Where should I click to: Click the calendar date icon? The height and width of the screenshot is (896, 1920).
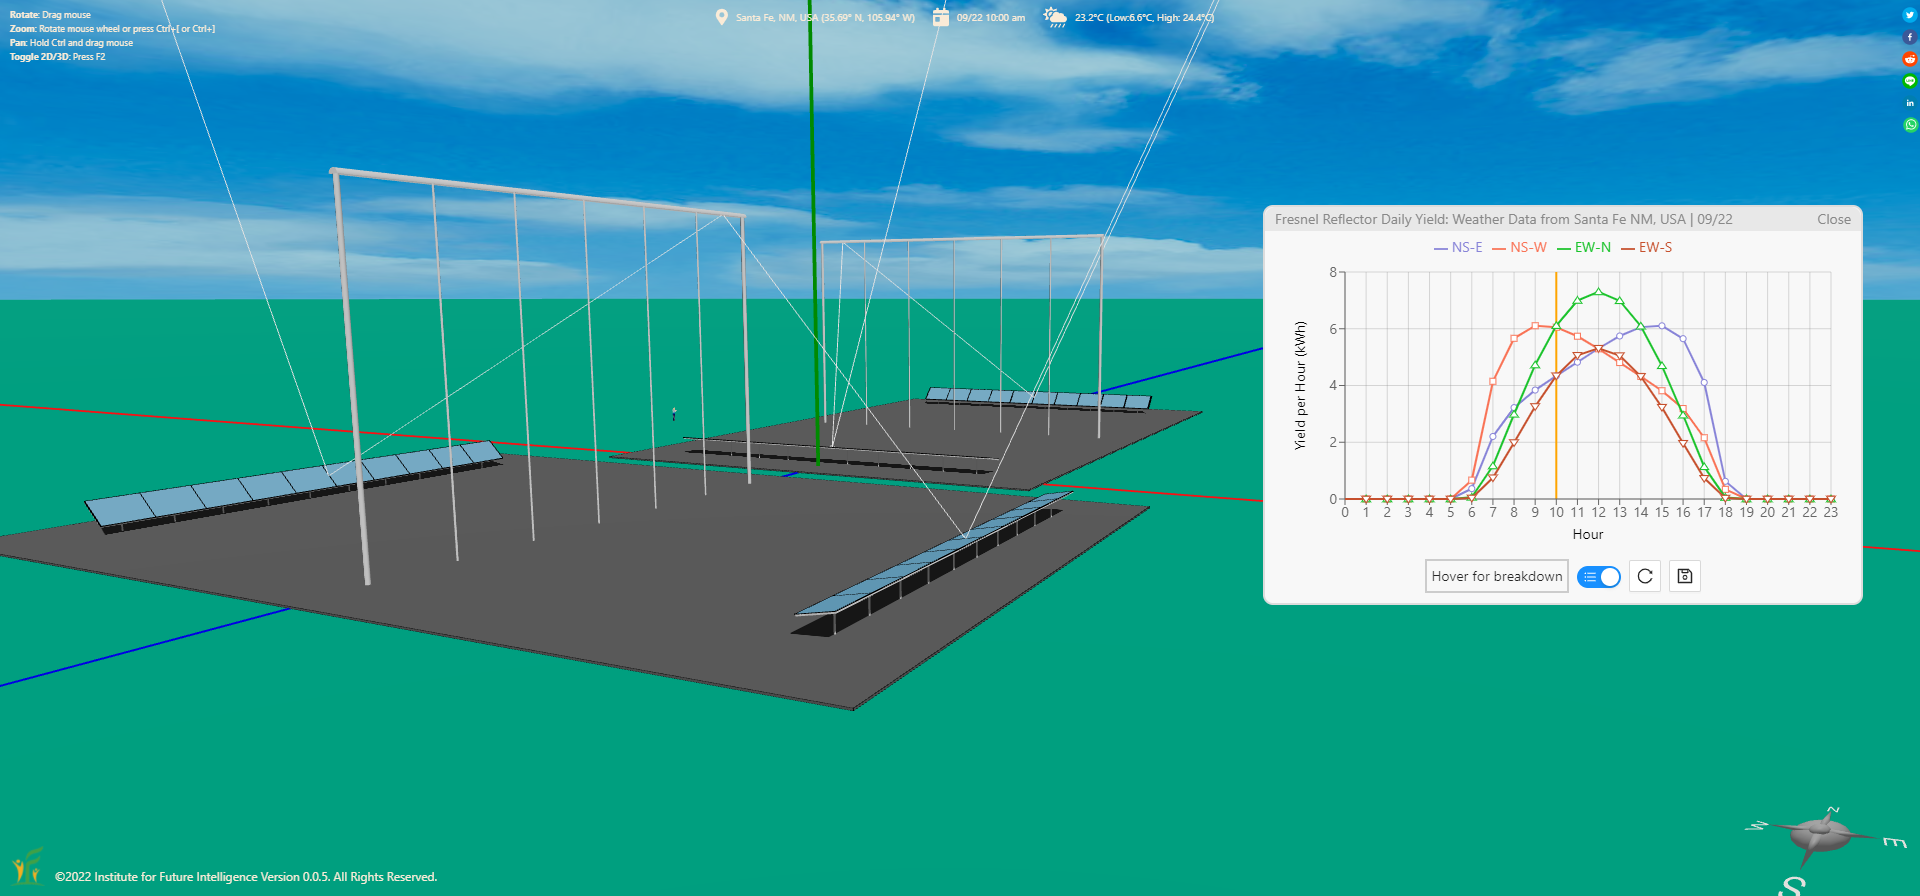(x=940, y=17)
